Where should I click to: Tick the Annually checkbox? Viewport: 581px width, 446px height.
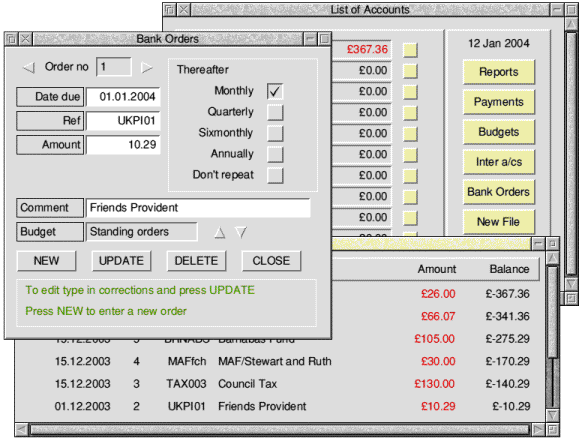tap(275, 154)
